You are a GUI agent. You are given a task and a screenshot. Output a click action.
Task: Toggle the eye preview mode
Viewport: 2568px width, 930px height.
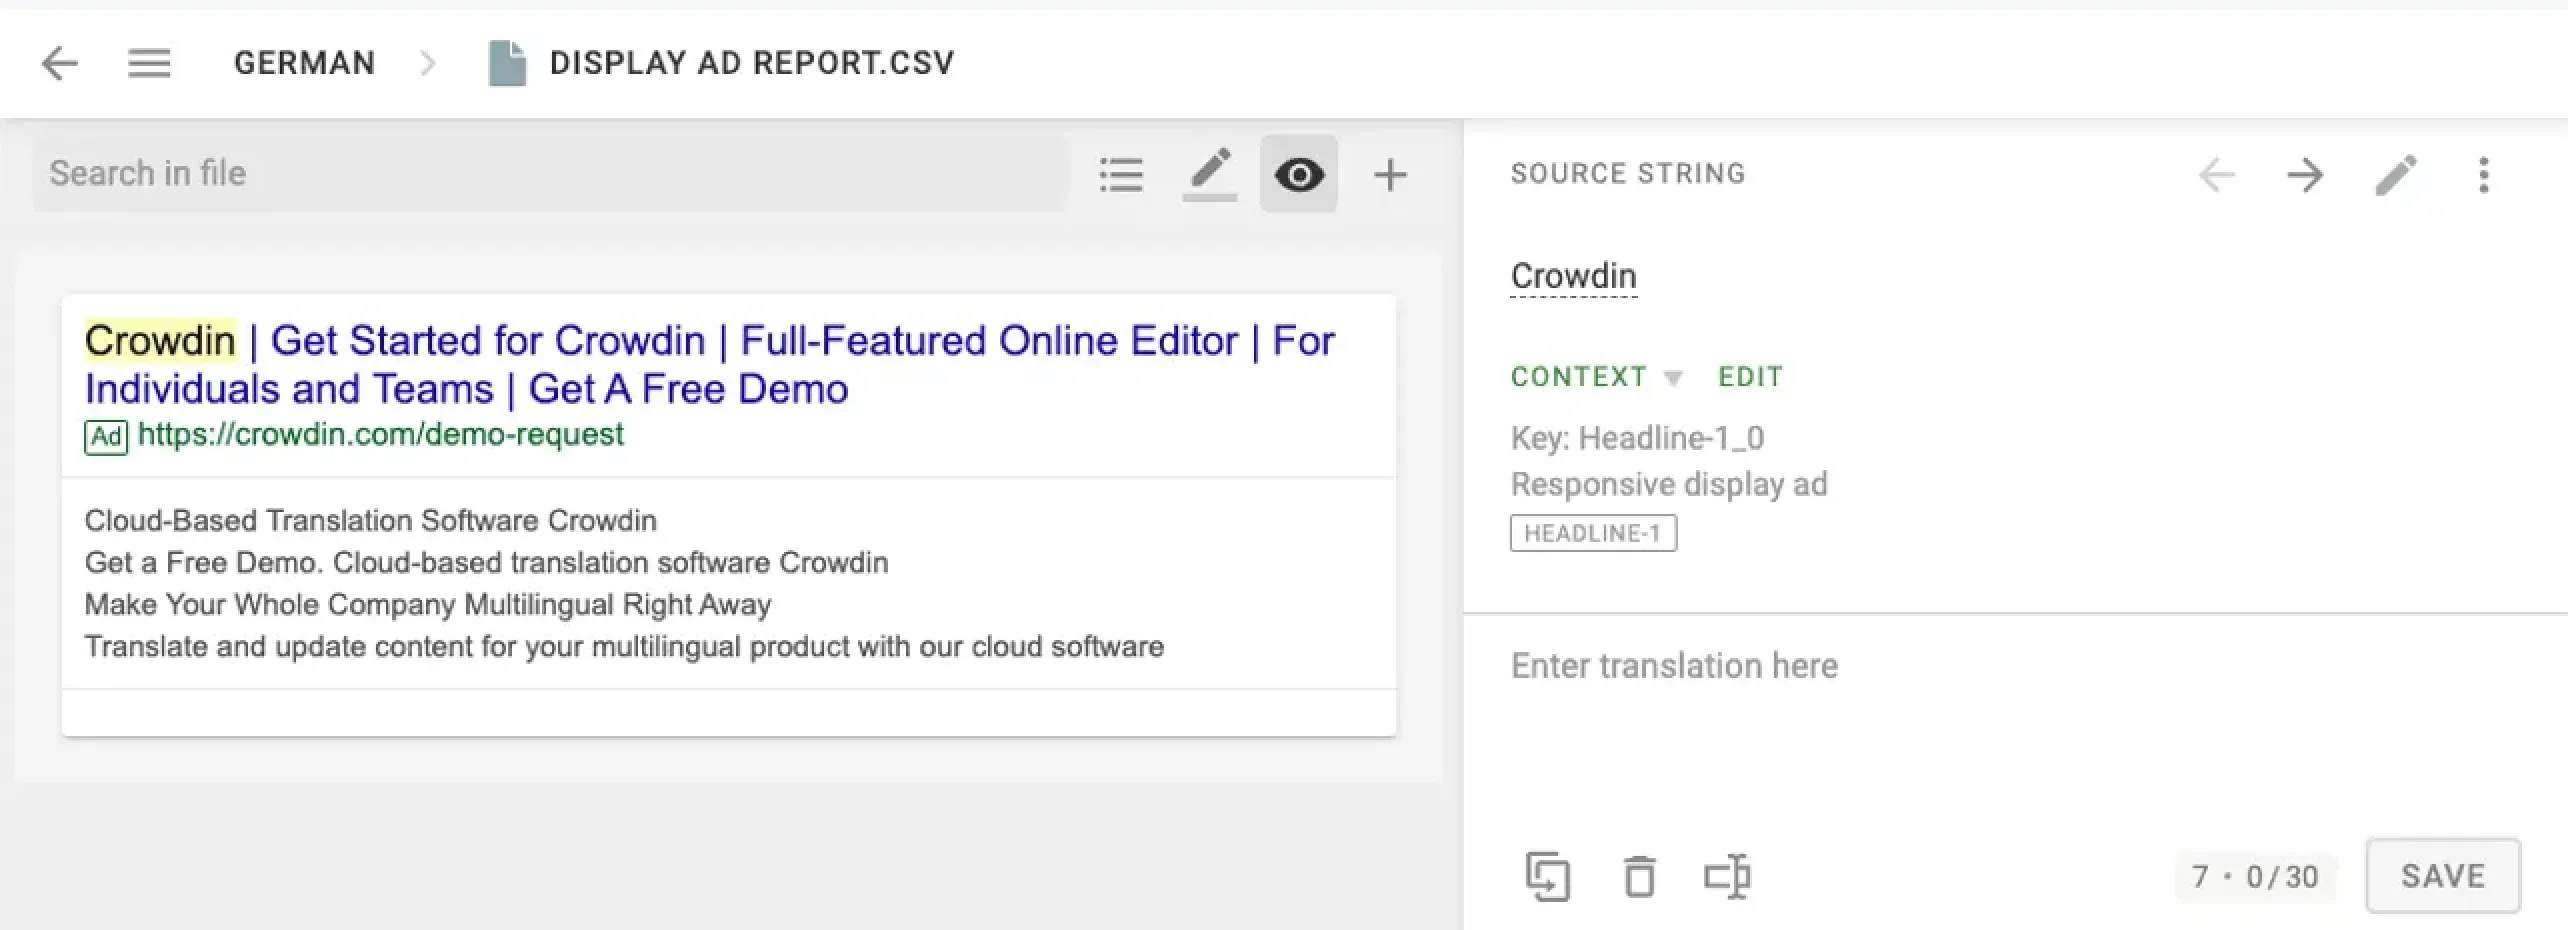click(1298, 175)
